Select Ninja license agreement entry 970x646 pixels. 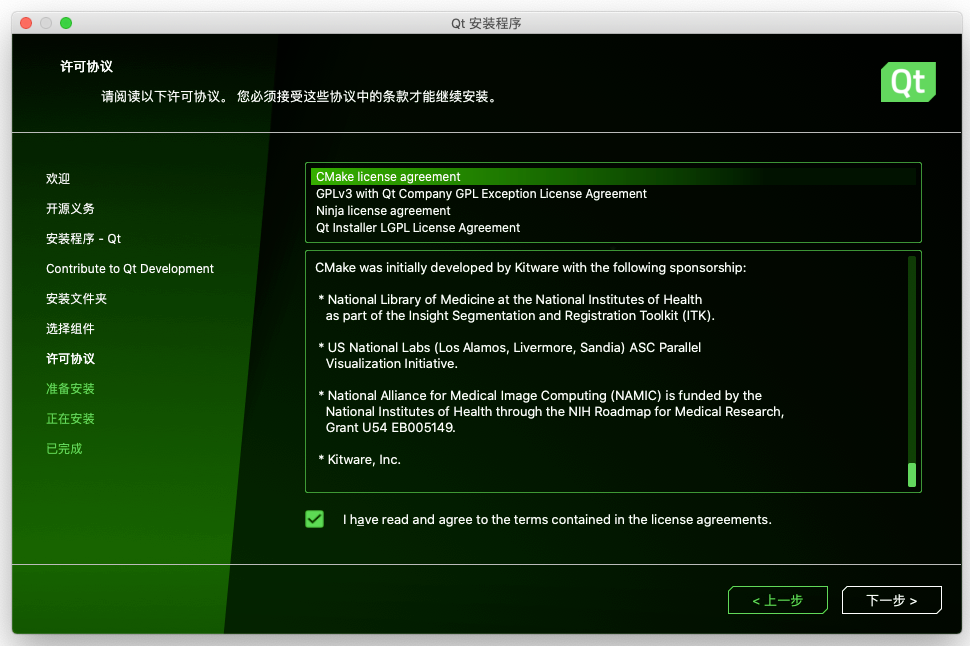[x=613, y=210]
